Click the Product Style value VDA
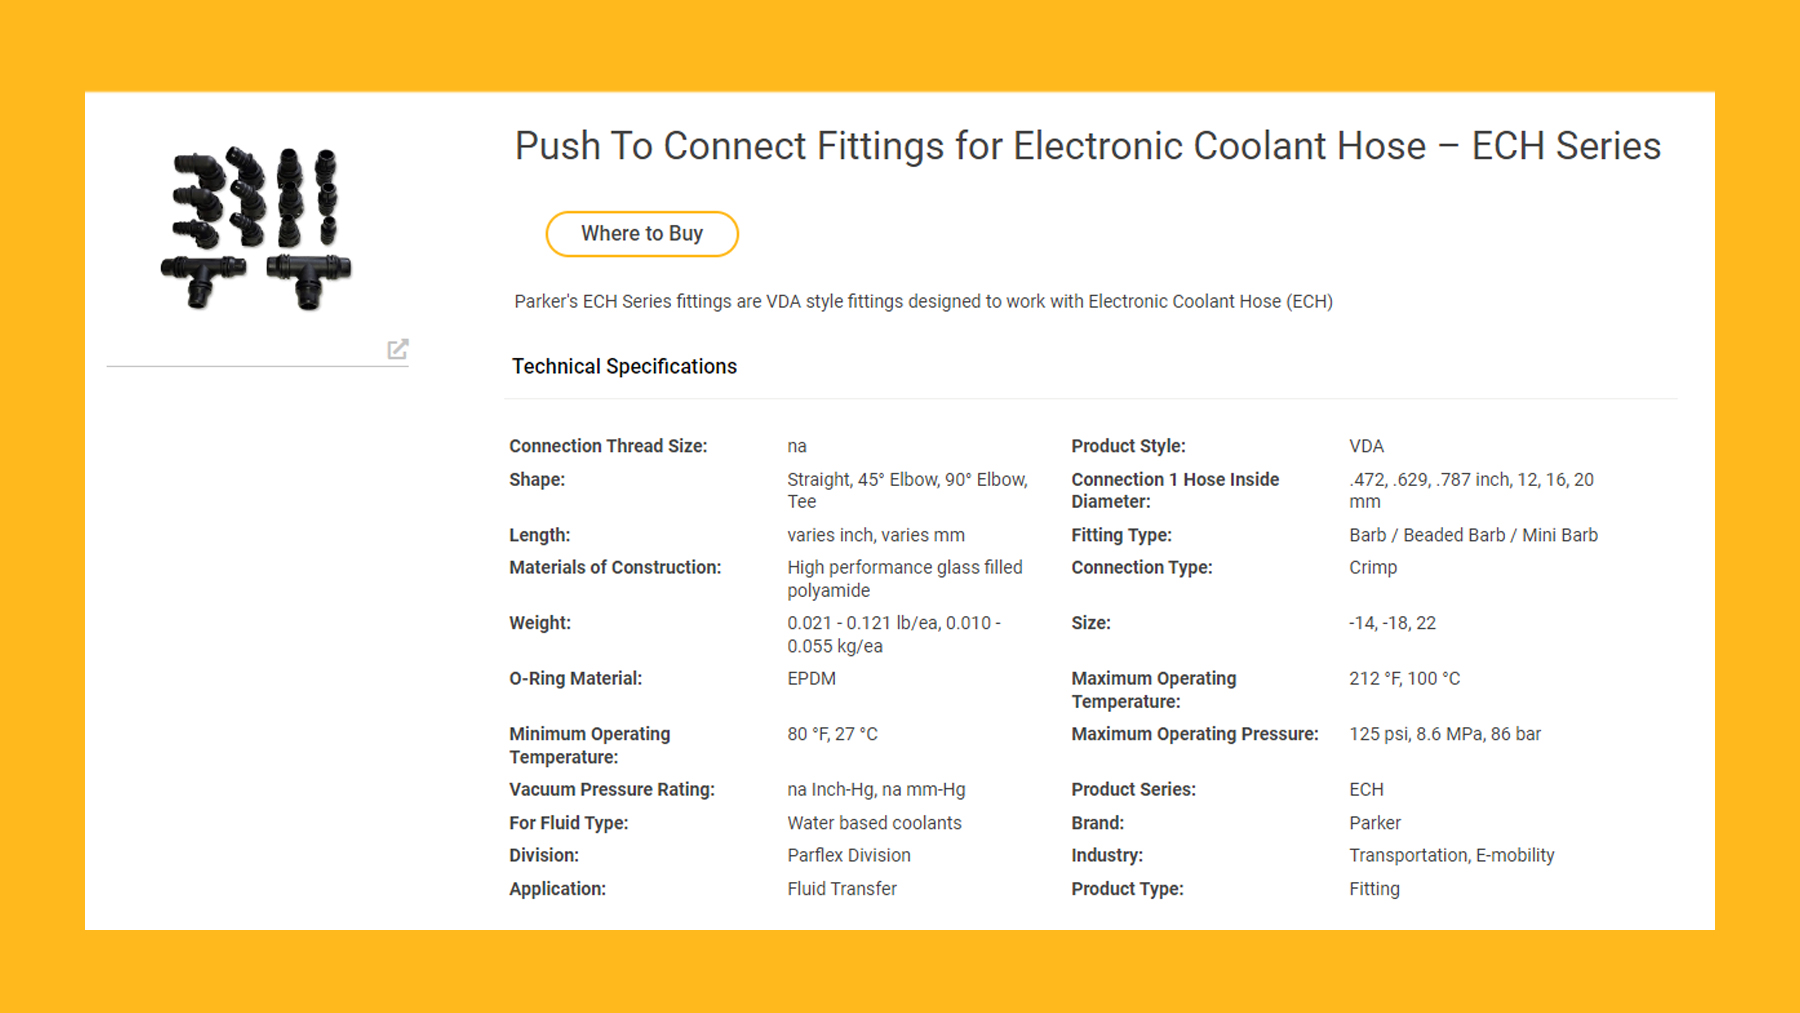 [x=1366, y=445]
